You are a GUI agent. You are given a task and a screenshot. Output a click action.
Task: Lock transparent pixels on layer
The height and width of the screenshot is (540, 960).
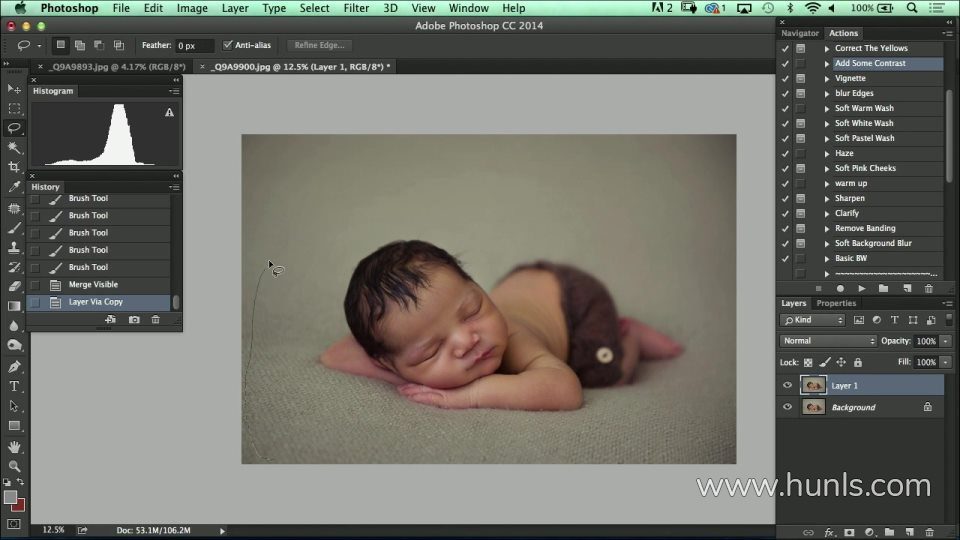[x=808, y=362]
